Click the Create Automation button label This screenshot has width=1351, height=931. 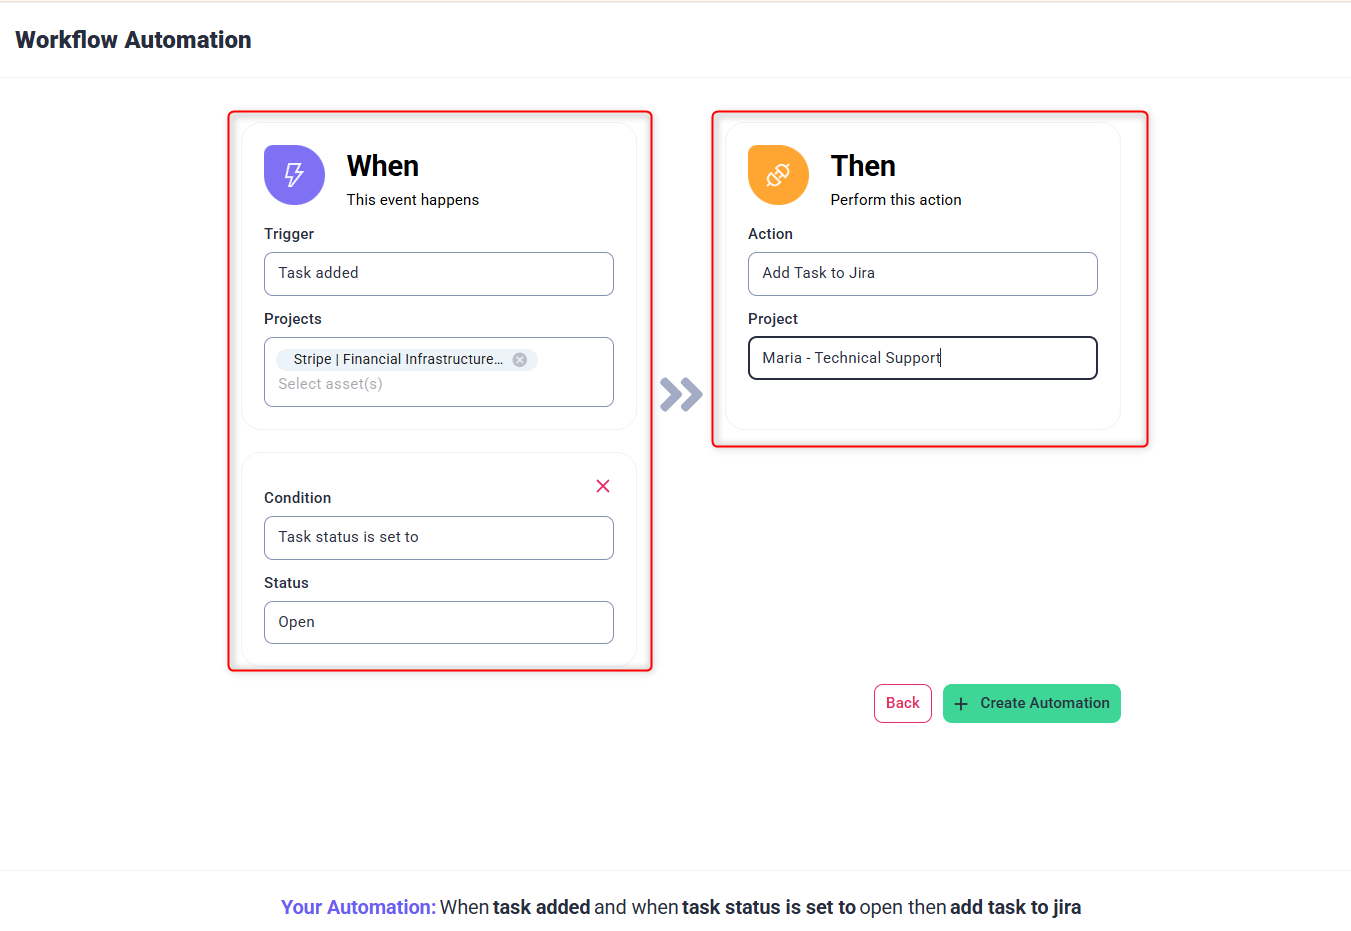pos(1044,703)
